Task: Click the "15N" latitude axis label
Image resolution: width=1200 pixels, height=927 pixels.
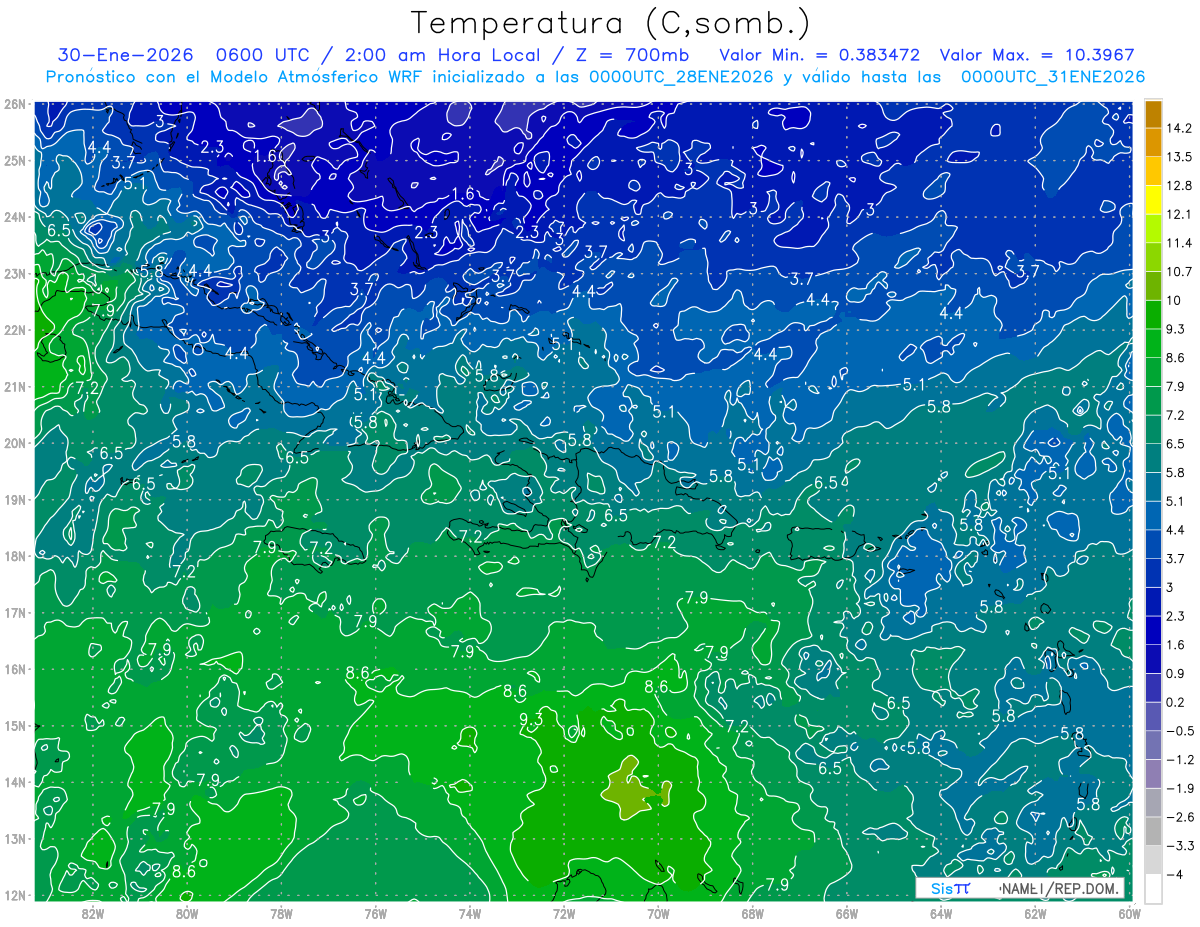Action: pos(14,726)
